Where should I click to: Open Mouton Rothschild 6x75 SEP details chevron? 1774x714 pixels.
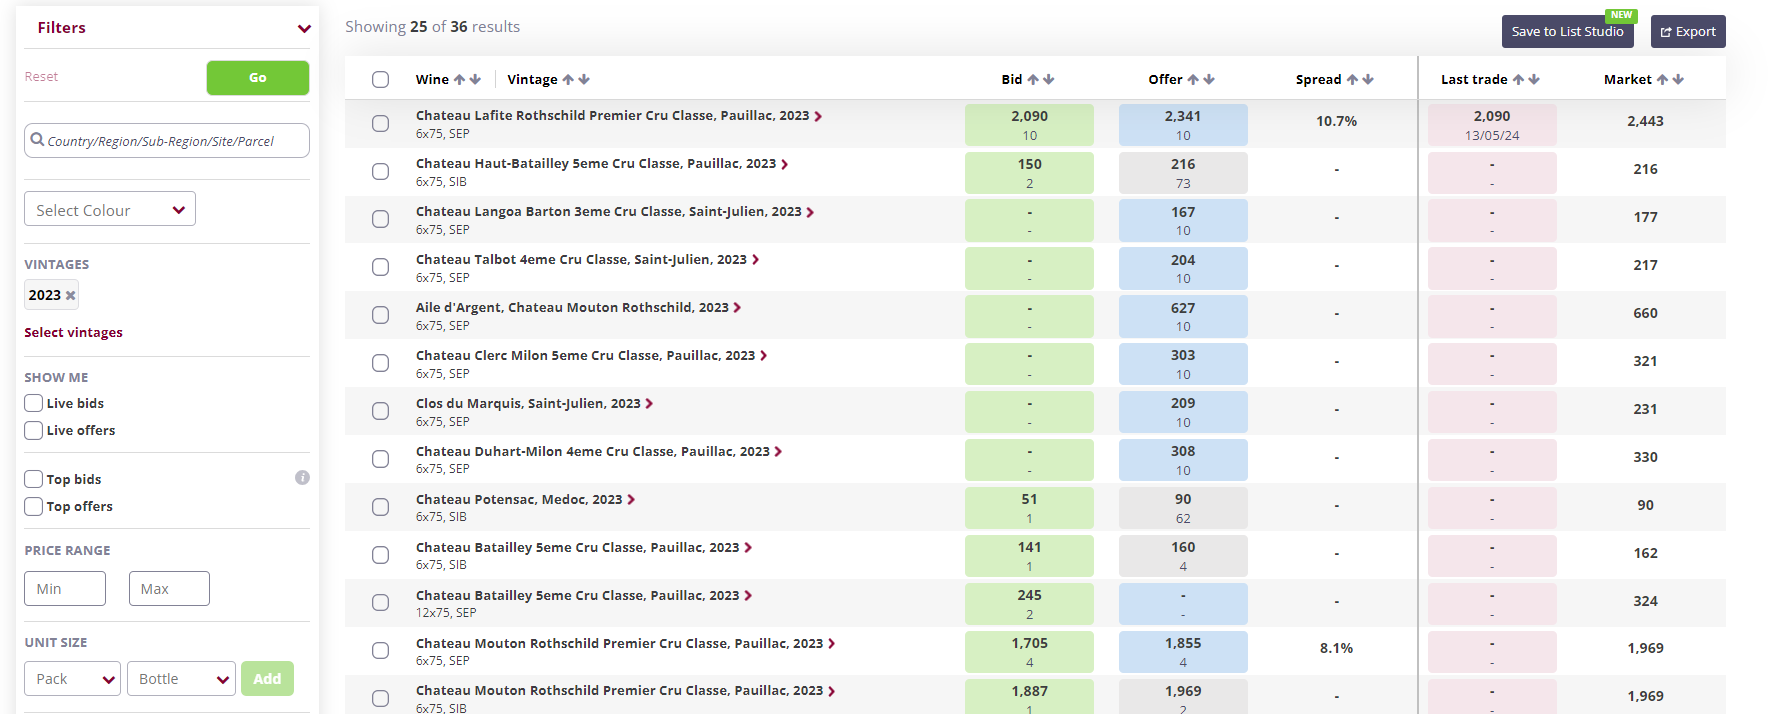[831, 644]
